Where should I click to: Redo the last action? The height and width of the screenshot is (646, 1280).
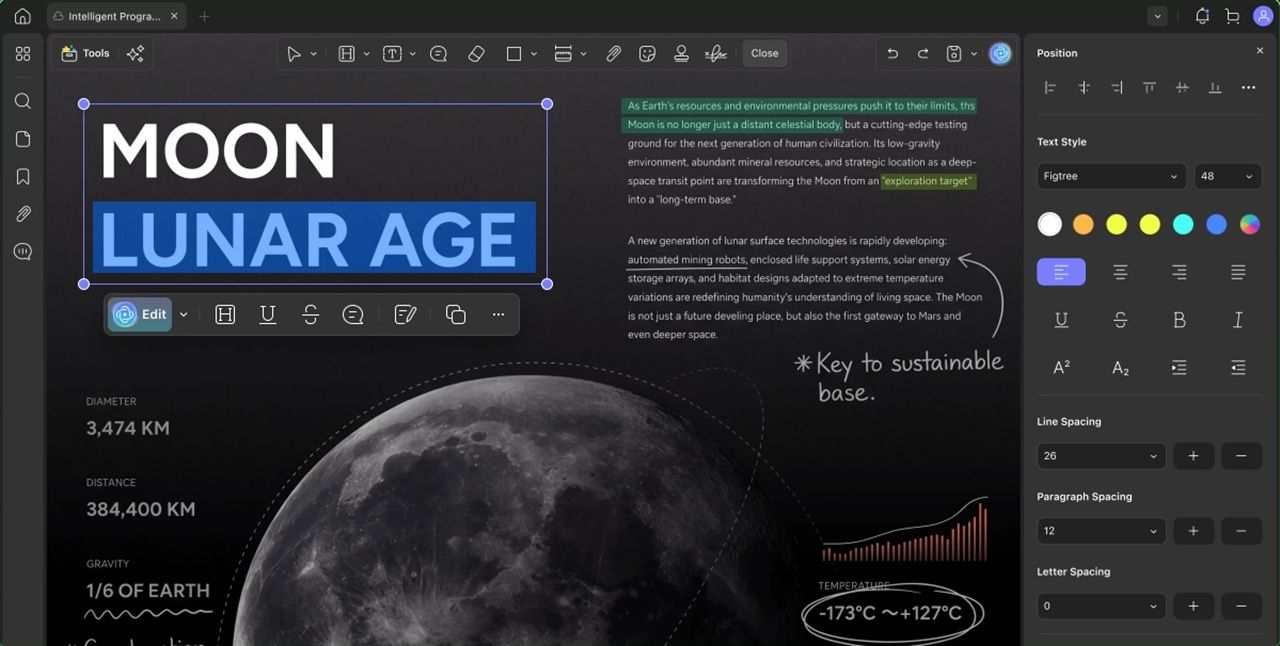click(x=923, y=54)
